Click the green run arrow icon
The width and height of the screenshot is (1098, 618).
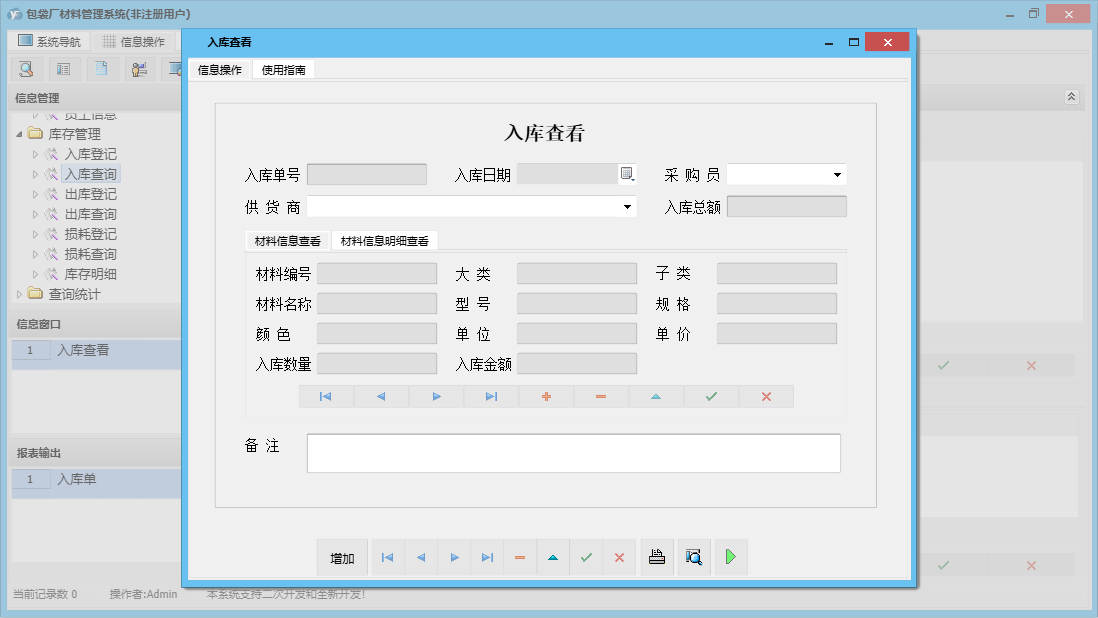pos(730,557)
